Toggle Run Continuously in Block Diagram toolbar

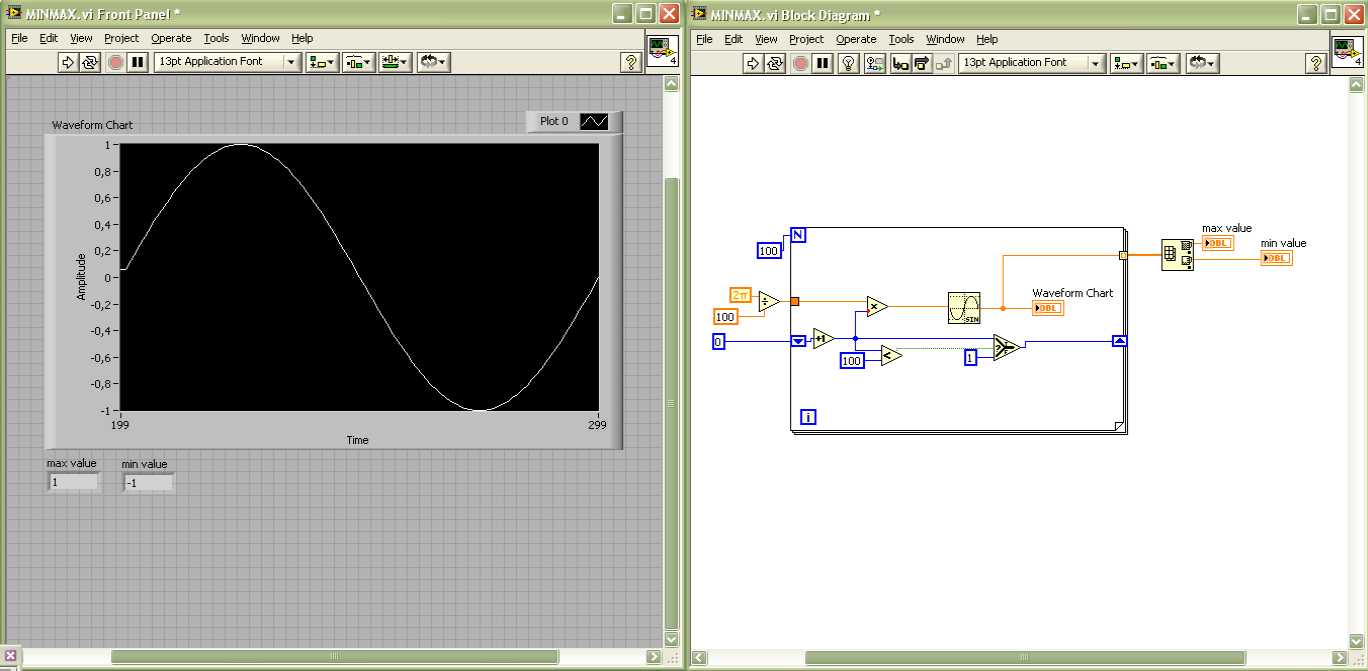(x=775, y=63)
